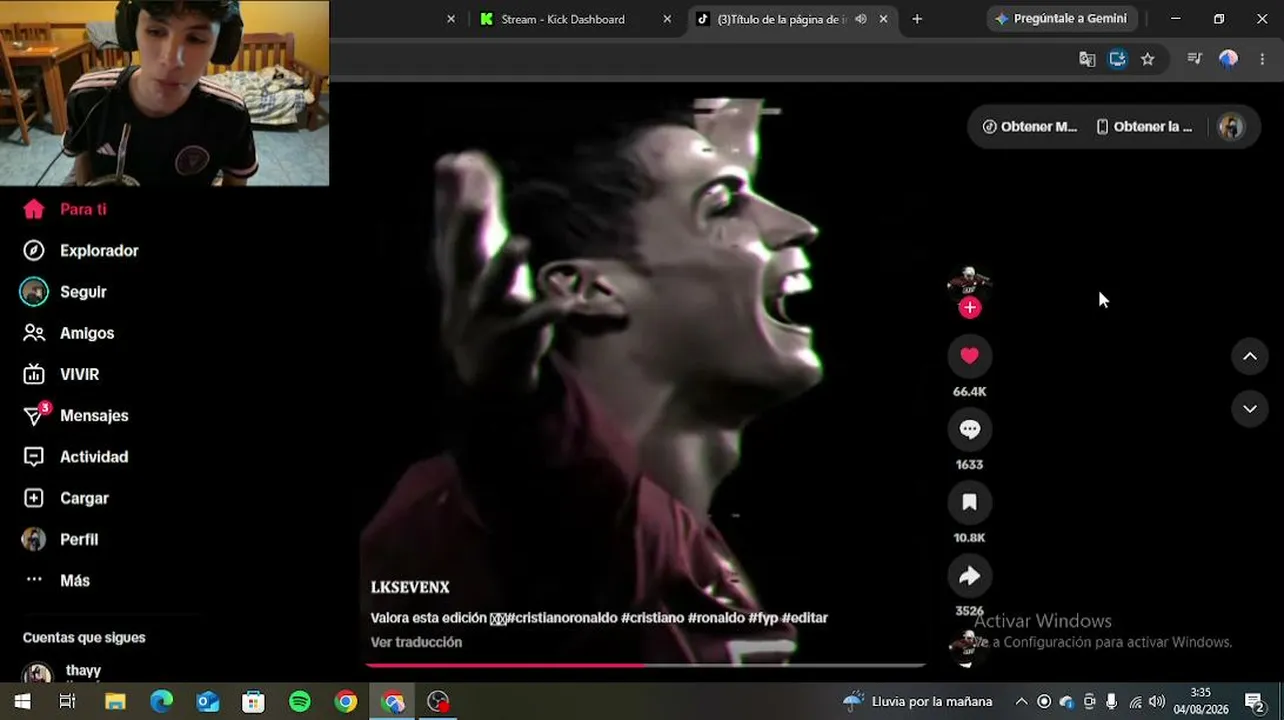
Task: Open the Lluvia por la mañana weather widget
Action: (x=918, y=701)
